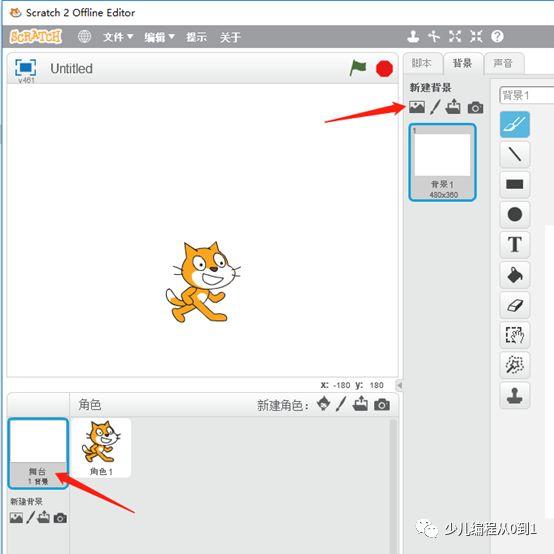The image size is (554, 554).
Task: Collapse the stage using small arrow expander
Action: 400,385
